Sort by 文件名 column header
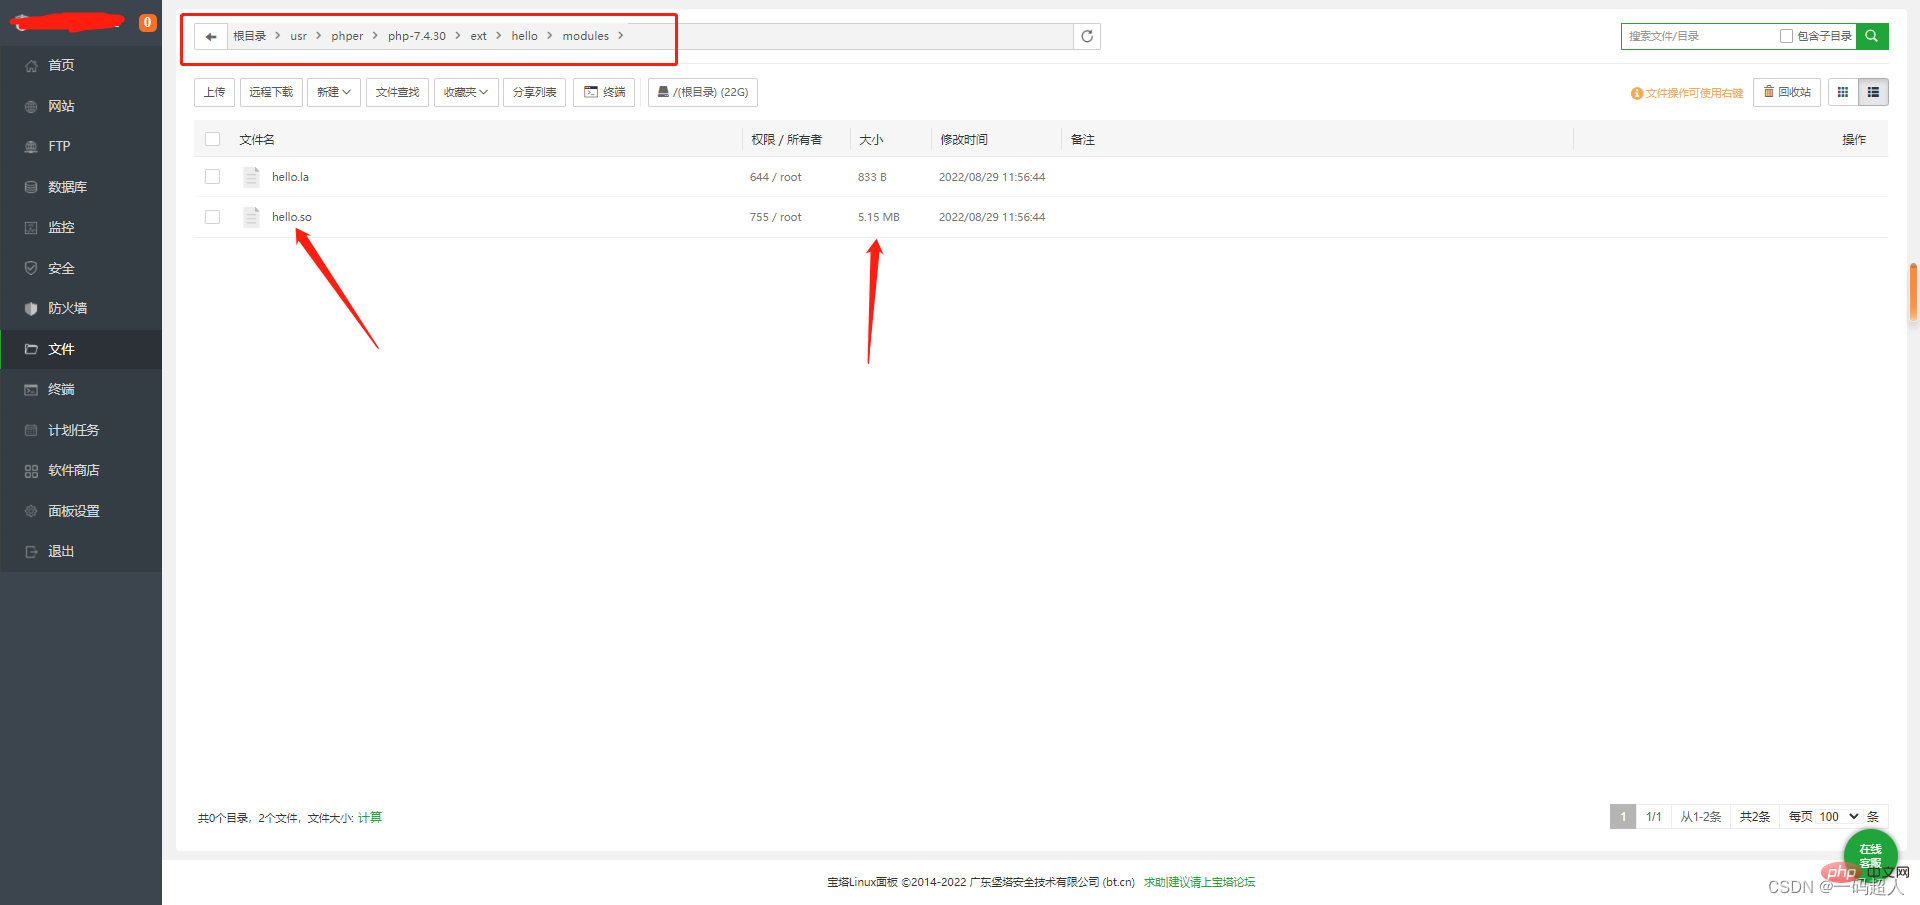This screenshot has width=1920, height=905. coord(257,140)
